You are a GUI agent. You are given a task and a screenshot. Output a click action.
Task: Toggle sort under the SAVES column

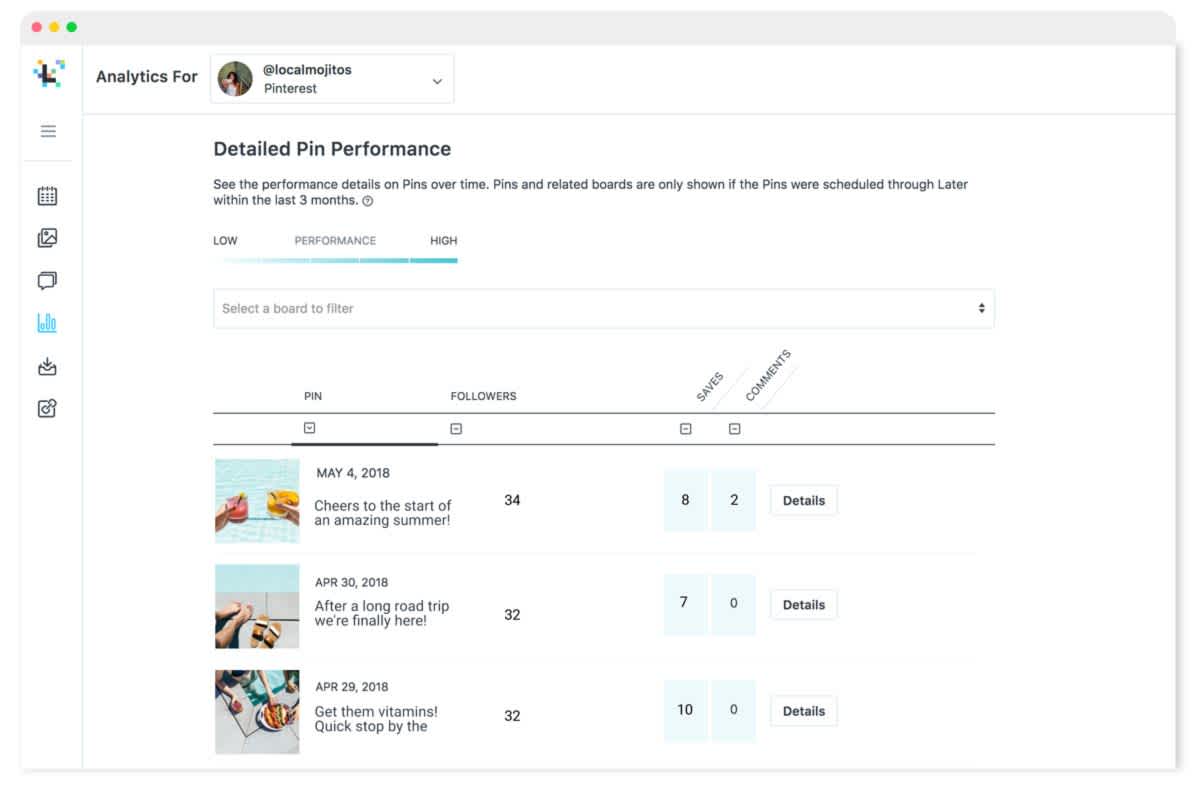[x=685, y=429]
